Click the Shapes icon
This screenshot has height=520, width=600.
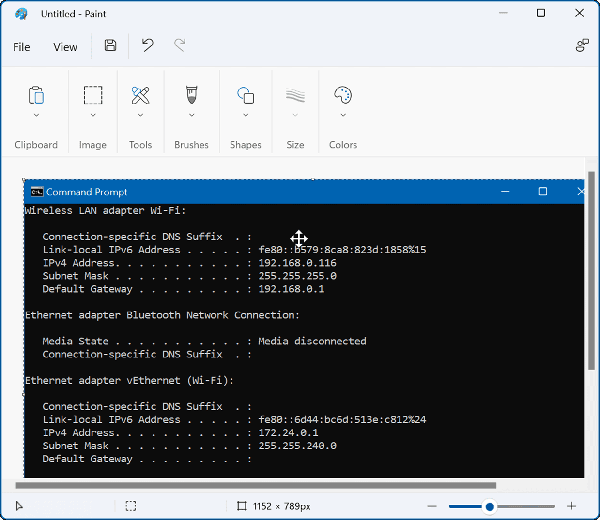click(246, 95)
